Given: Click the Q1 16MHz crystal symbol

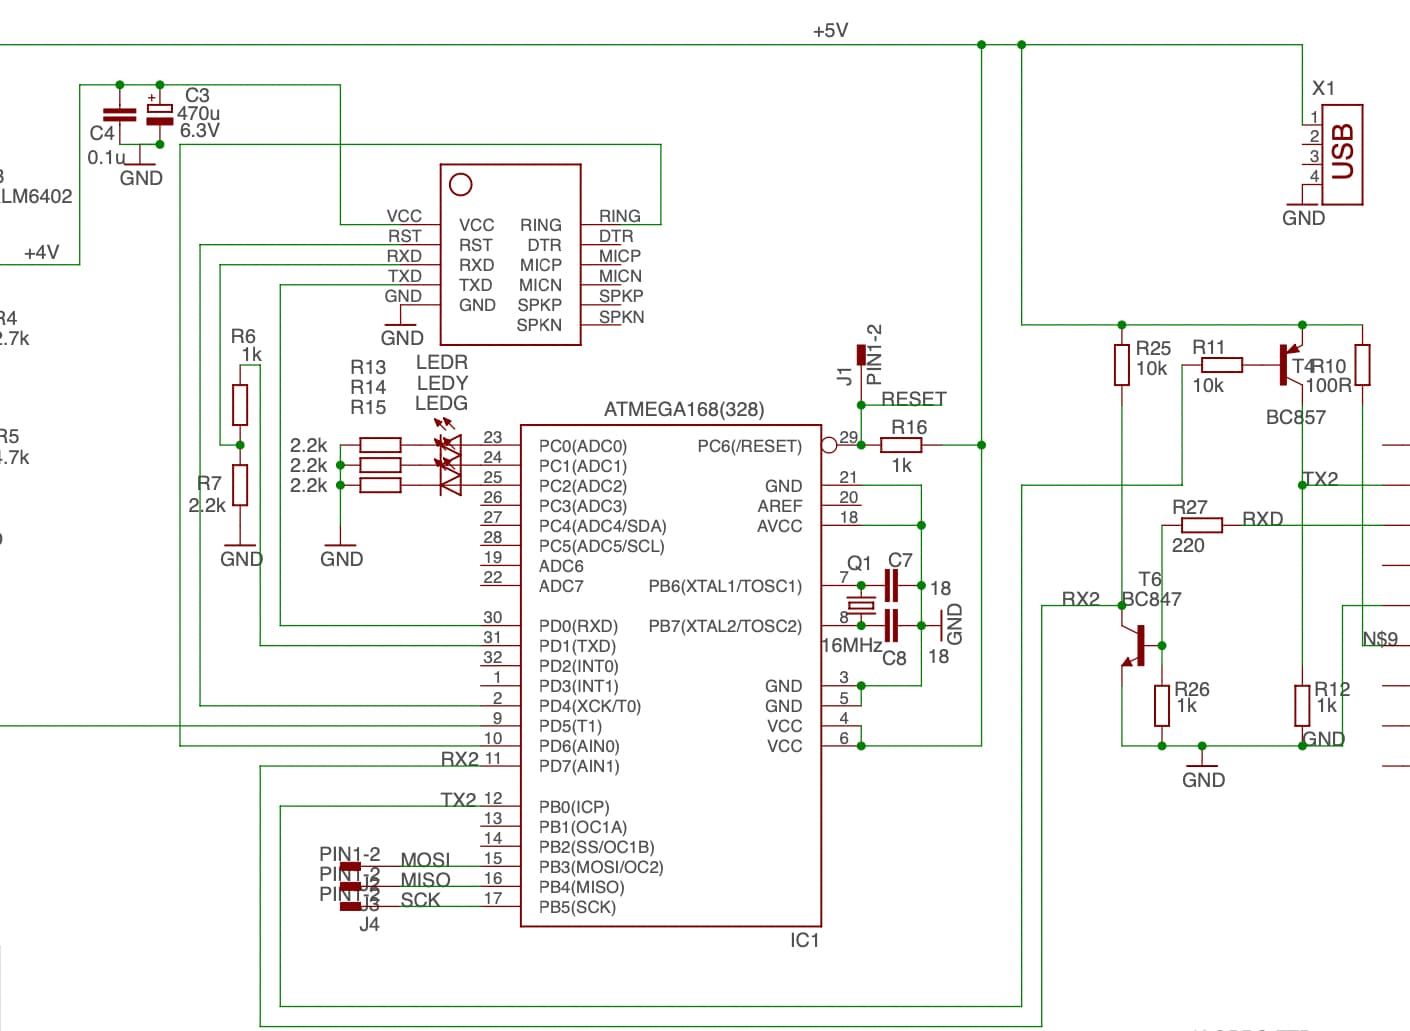Looking at the screenshot, I should coord(861,605).
